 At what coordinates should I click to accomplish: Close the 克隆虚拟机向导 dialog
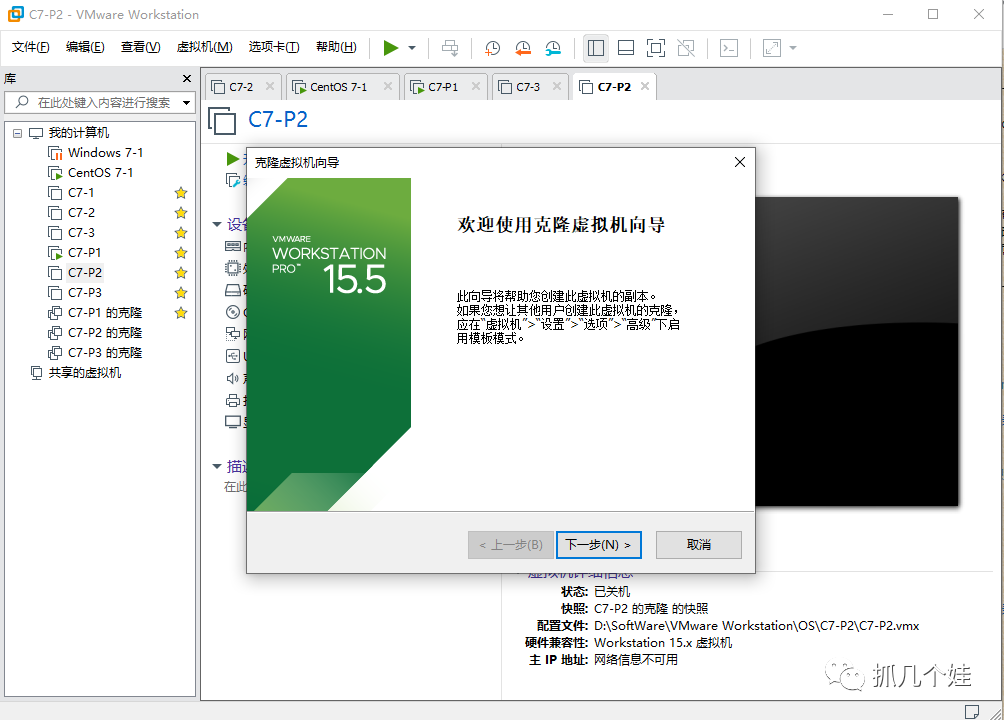[x=740, y=162]
